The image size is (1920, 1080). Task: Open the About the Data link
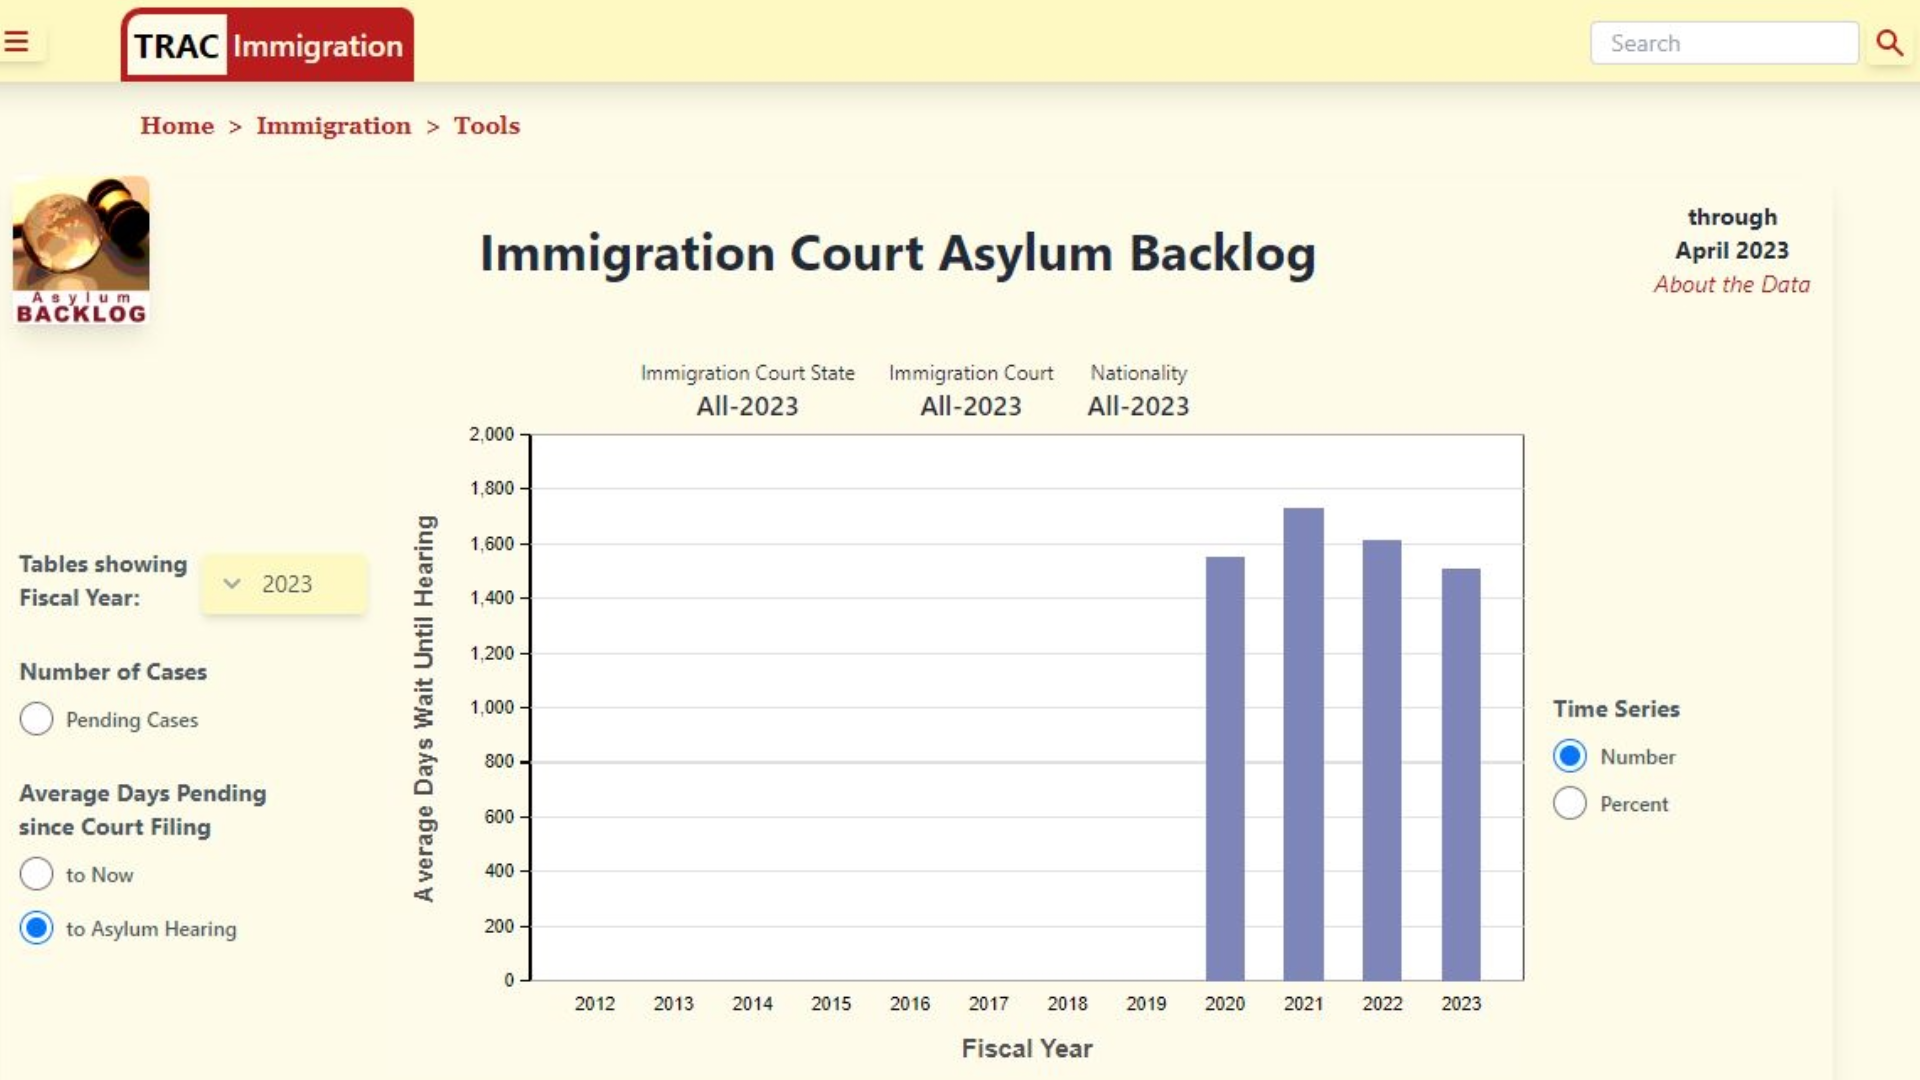tap(1733, 285)
